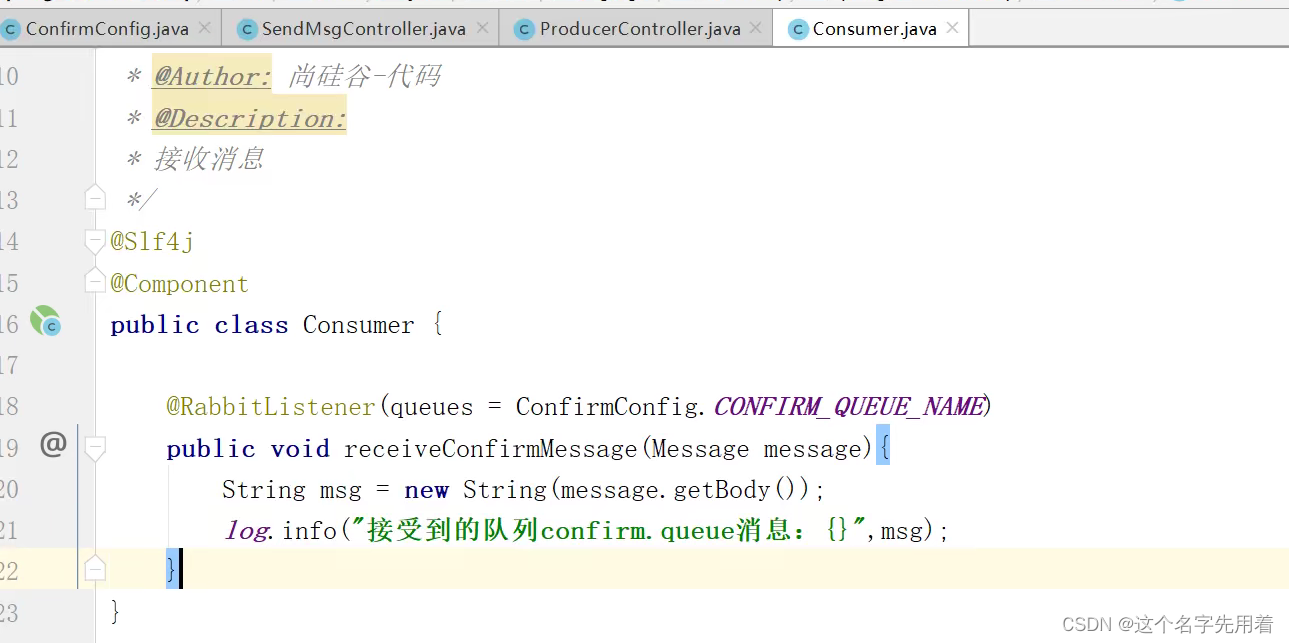The width and height of the screenshot is (1289, 643).
Task: Click the author name 尚硅谷-代码
Action: tap(364, 76)
